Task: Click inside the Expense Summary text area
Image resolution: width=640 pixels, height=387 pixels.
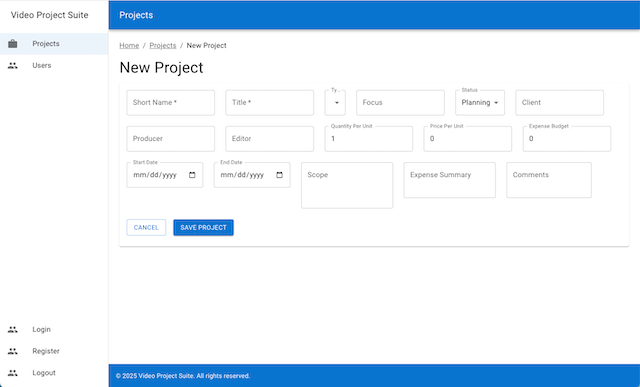Action: [x=450, y=180]
